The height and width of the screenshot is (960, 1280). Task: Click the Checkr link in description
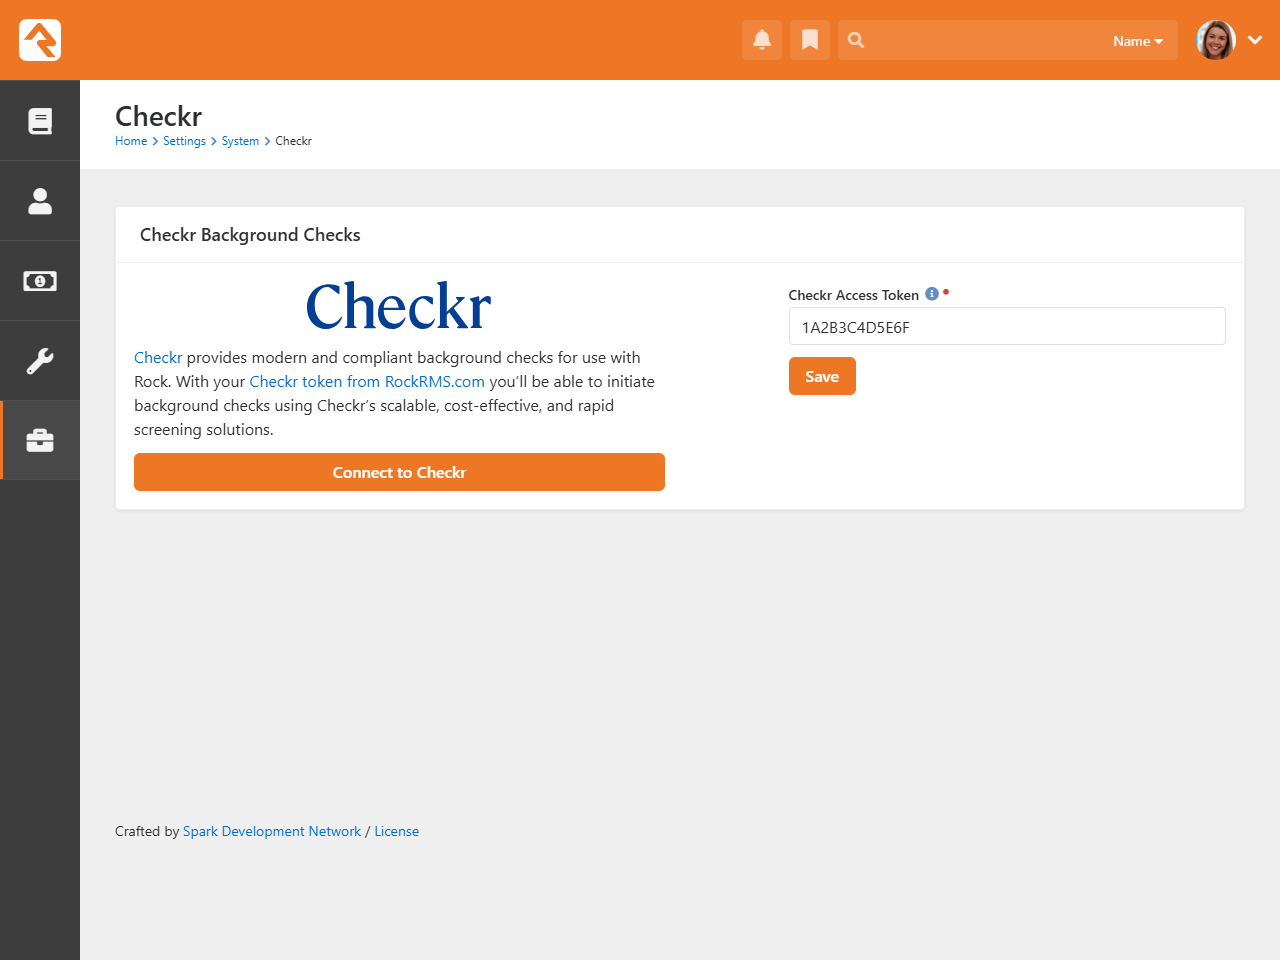158,357
